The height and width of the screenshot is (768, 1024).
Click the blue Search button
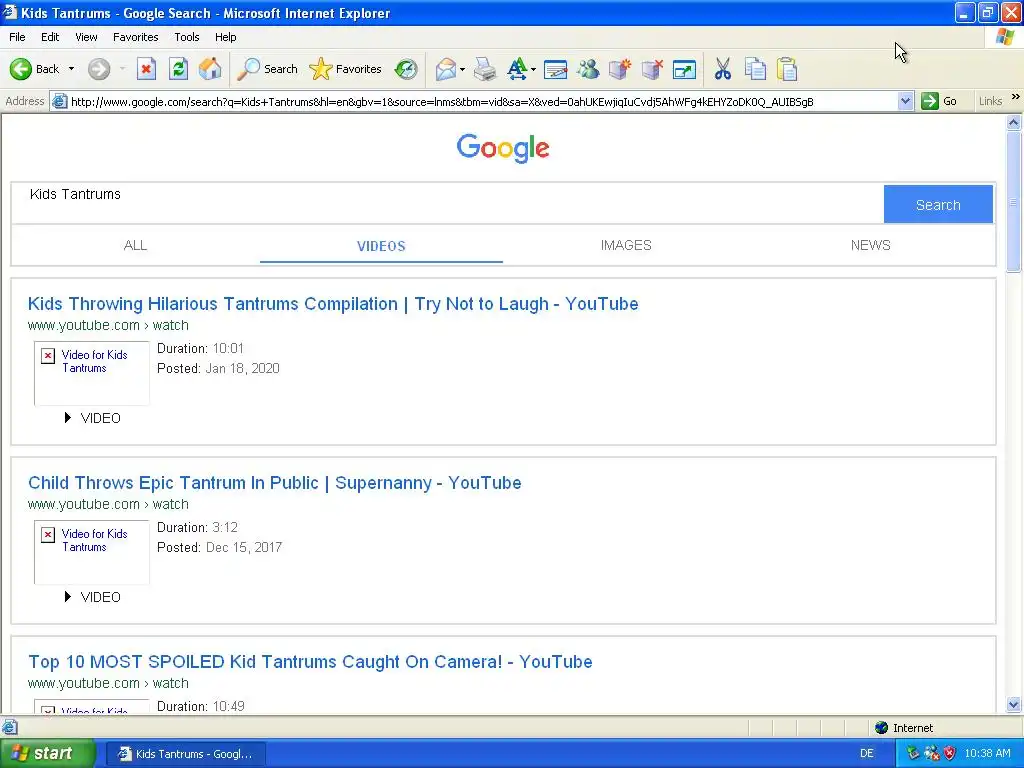(x=938, y=204)
